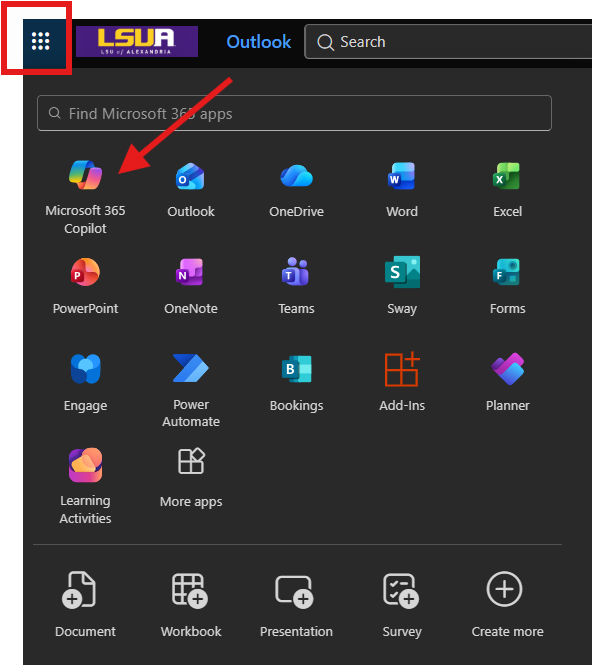The image size is (592, 665).
Task: Click the magnifier in Find apps field
Action: (54, 113)
